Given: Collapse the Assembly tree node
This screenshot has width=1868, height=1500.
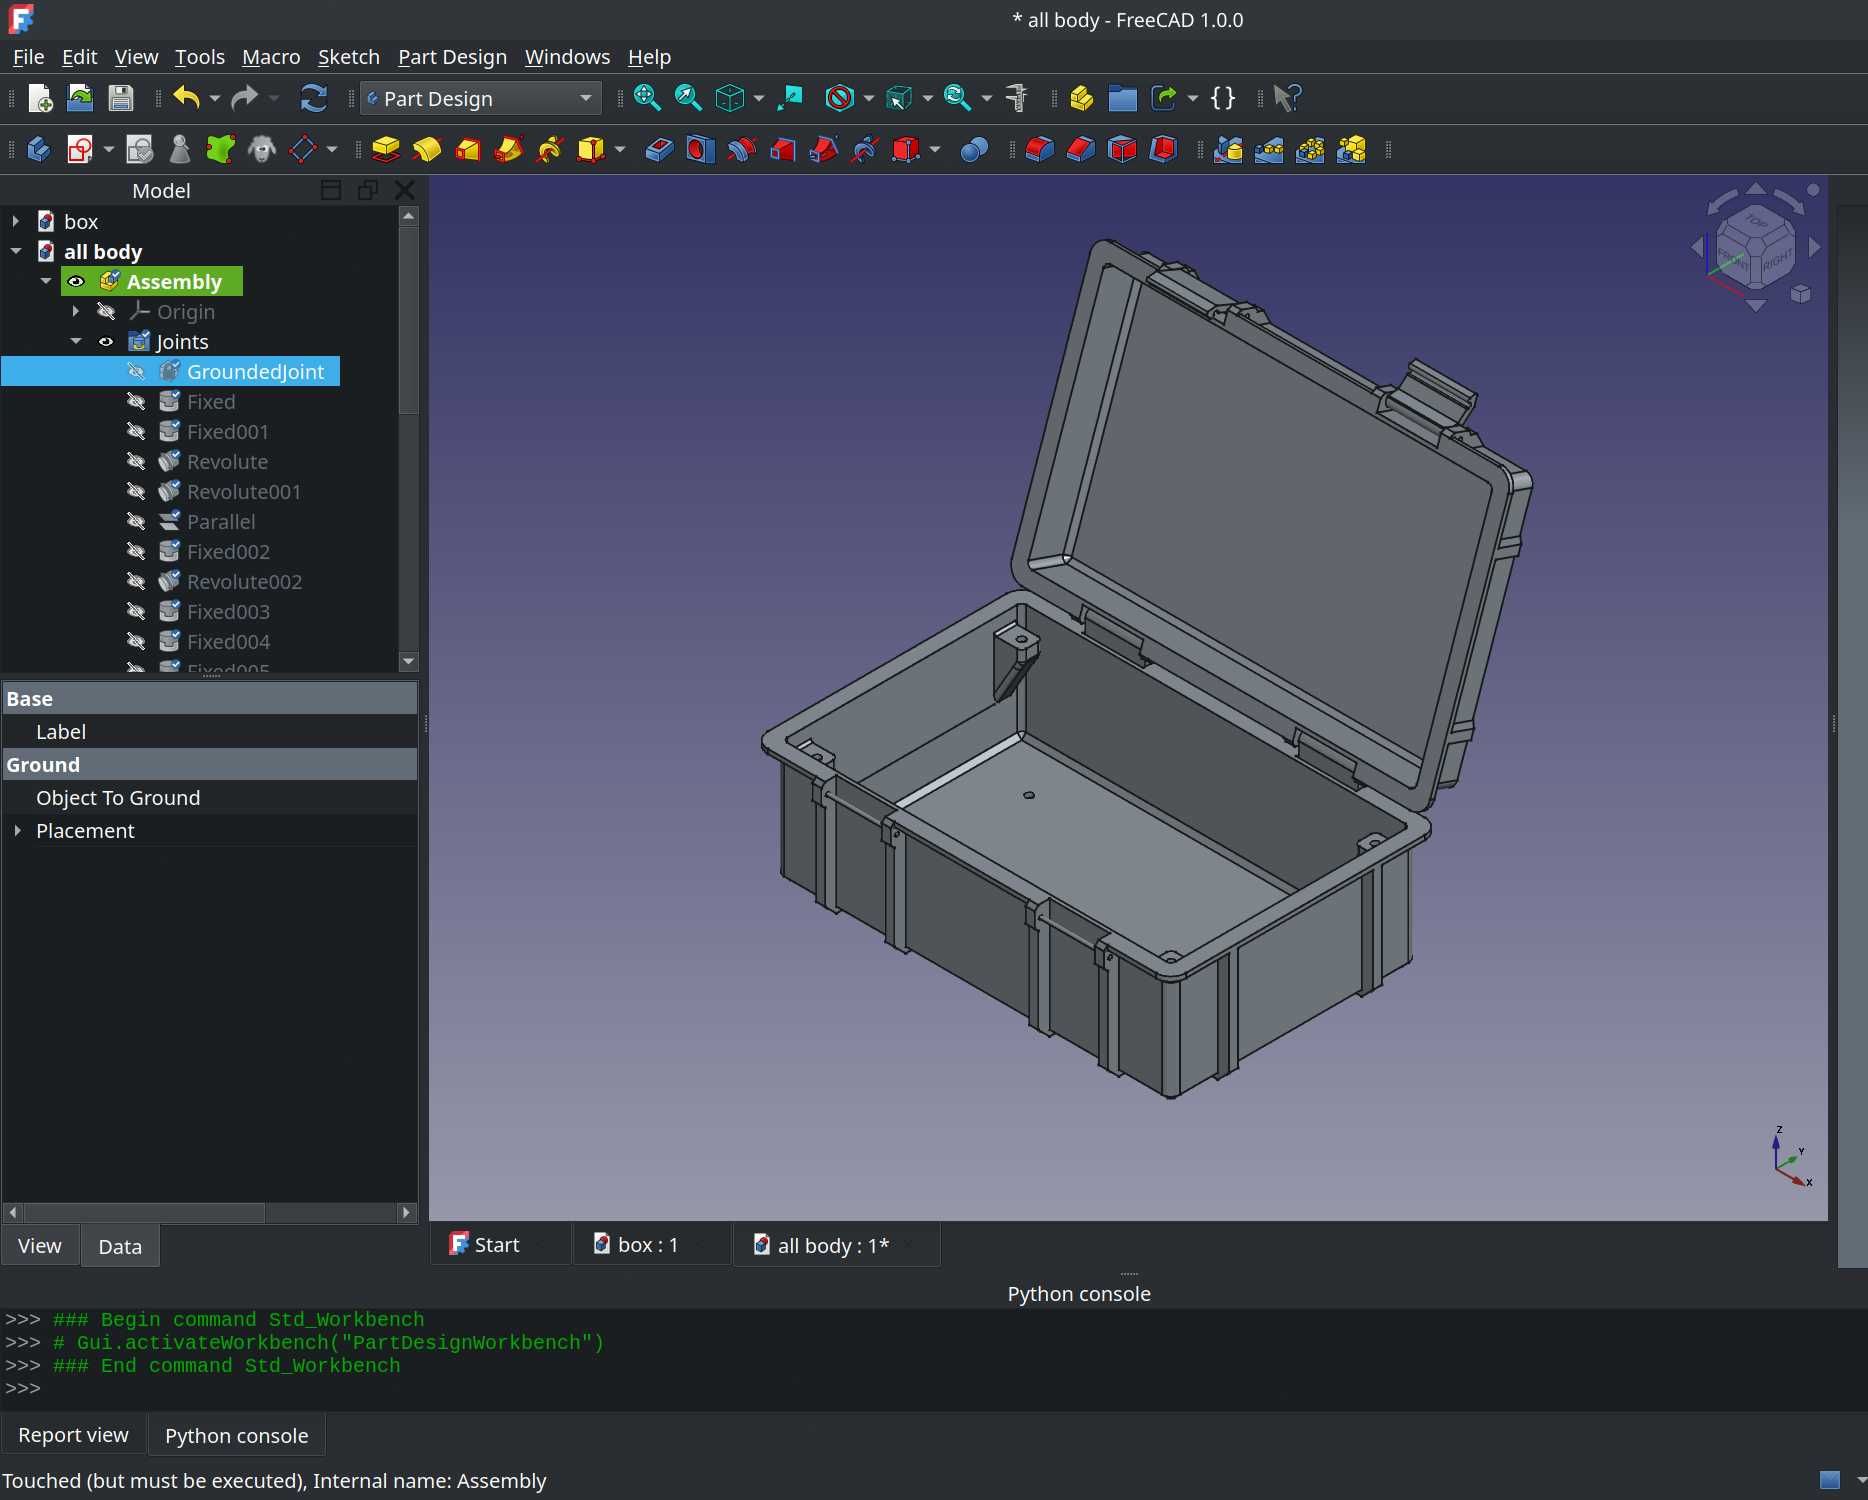Looking at the screenshot, I should pyautogui.click(x=46, y=282).
